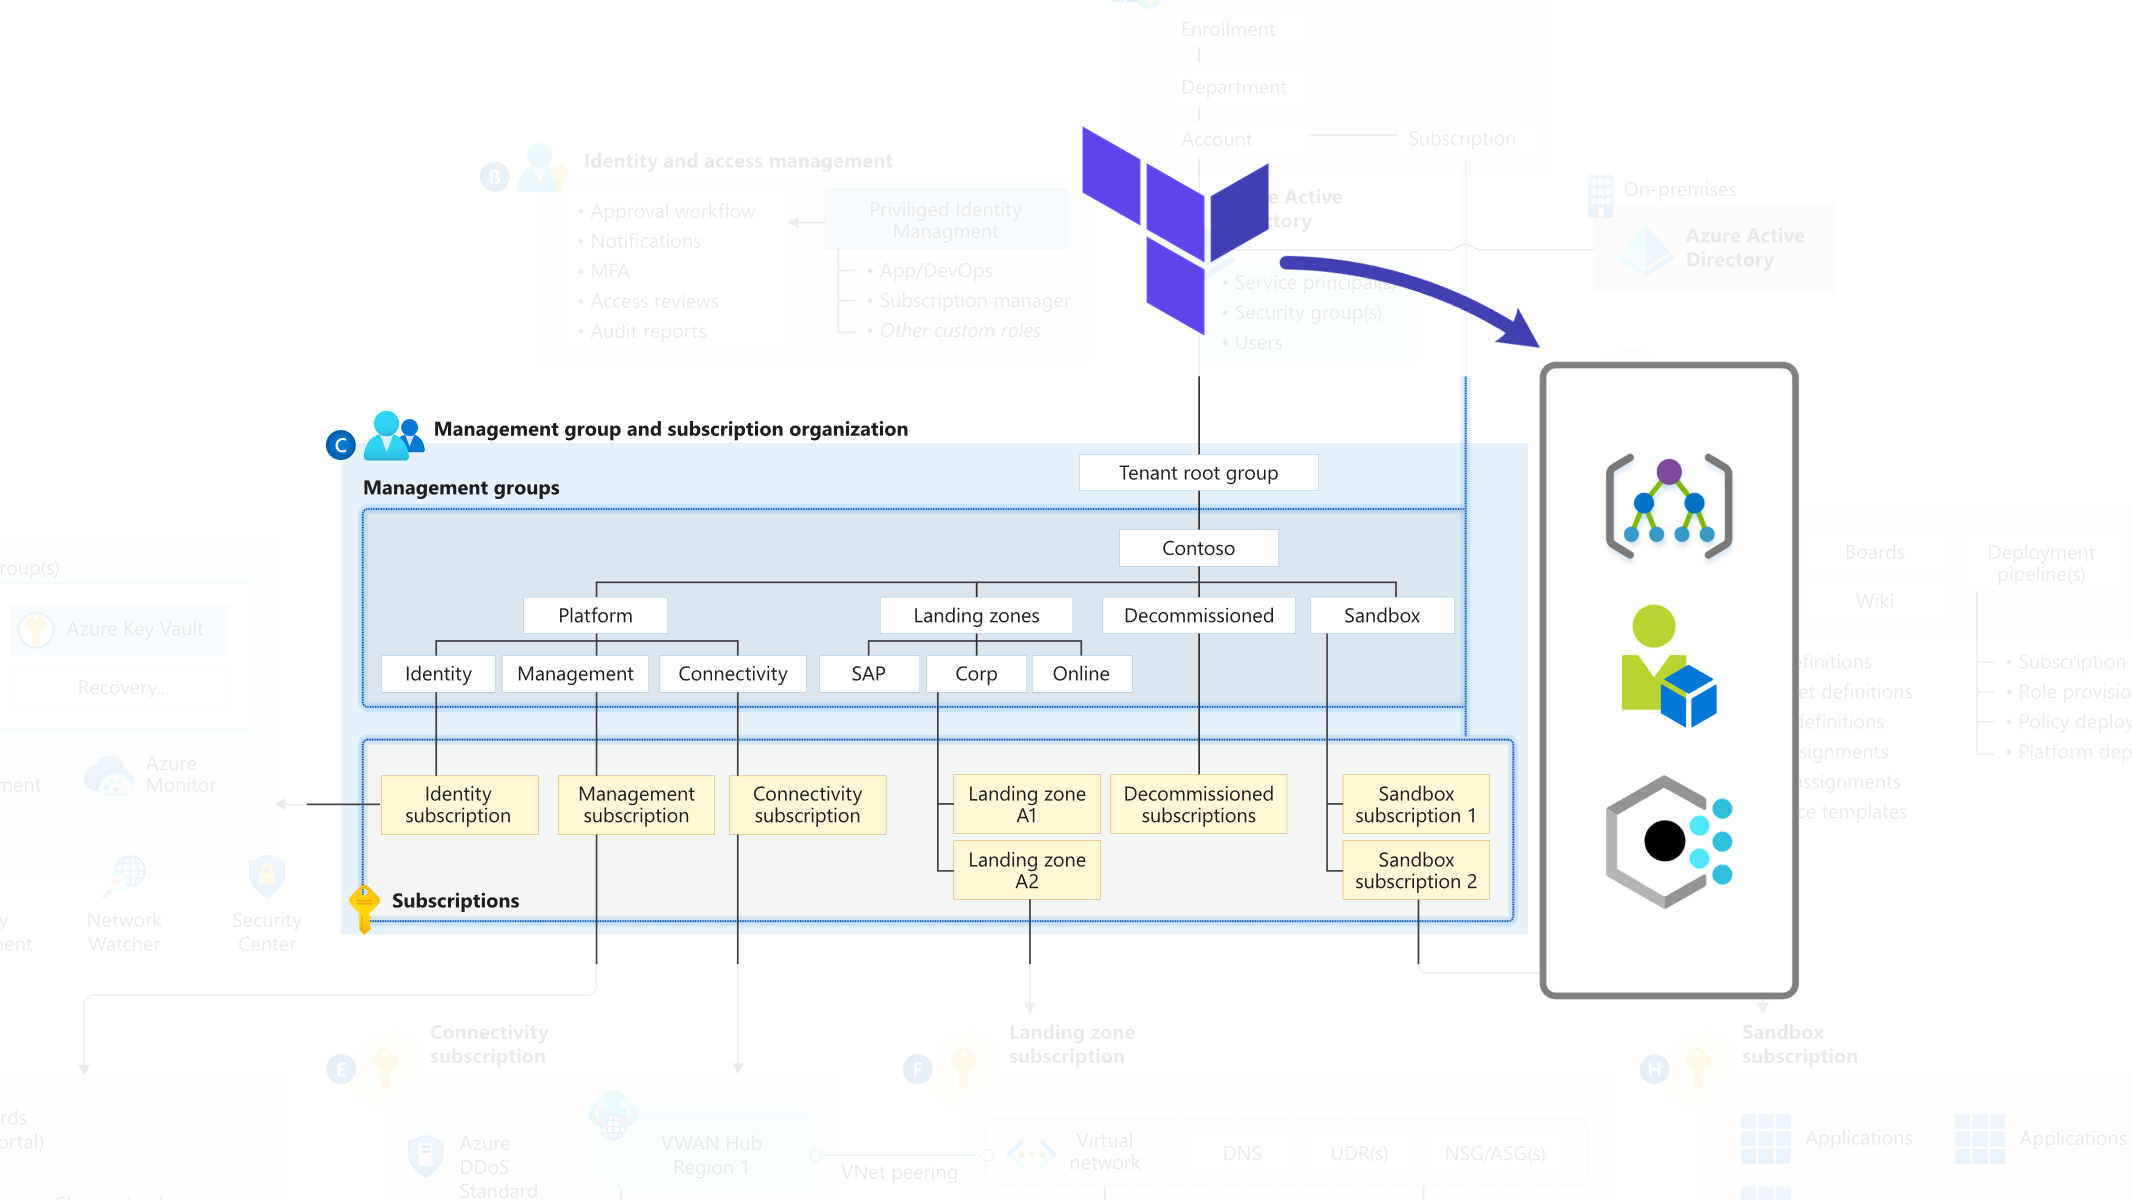Select the Network Watcher icon
The width and height of the screenshot is (2132, 1200).
(124, 877)
